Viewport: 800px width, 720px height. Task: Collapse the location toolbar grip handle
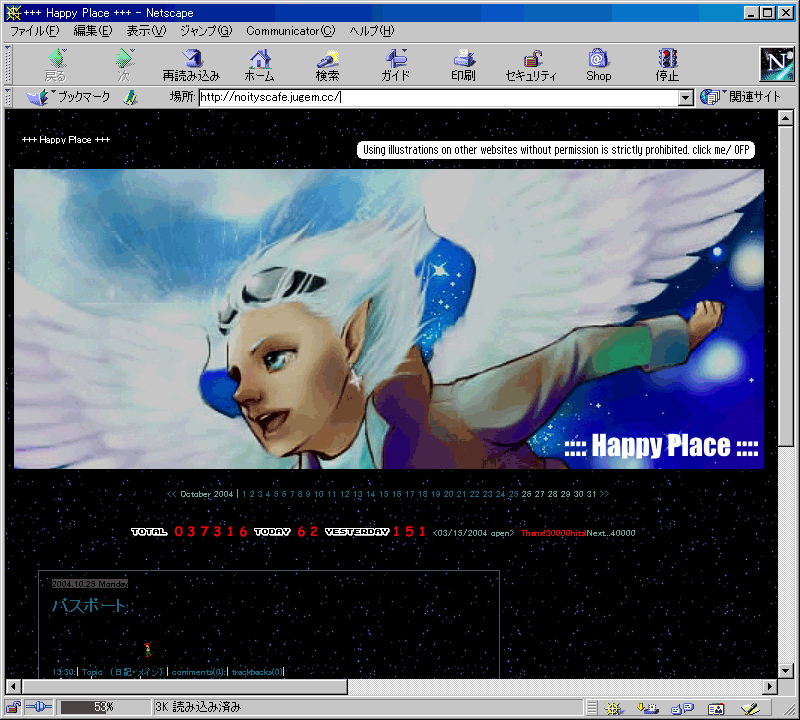pyautogui.click(x=8, y=97)
